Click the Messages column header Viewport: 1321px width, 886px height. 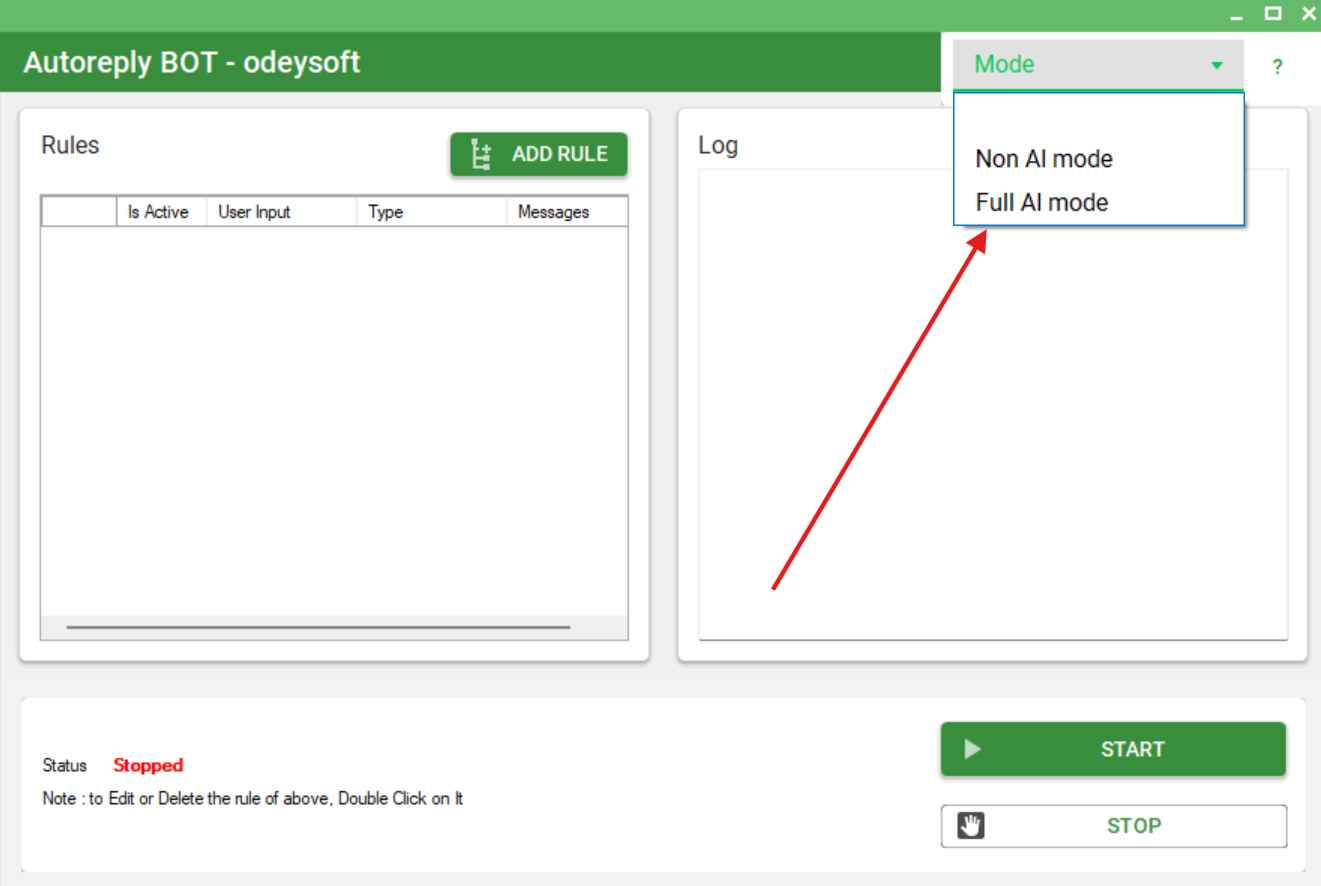click(563, 212)
